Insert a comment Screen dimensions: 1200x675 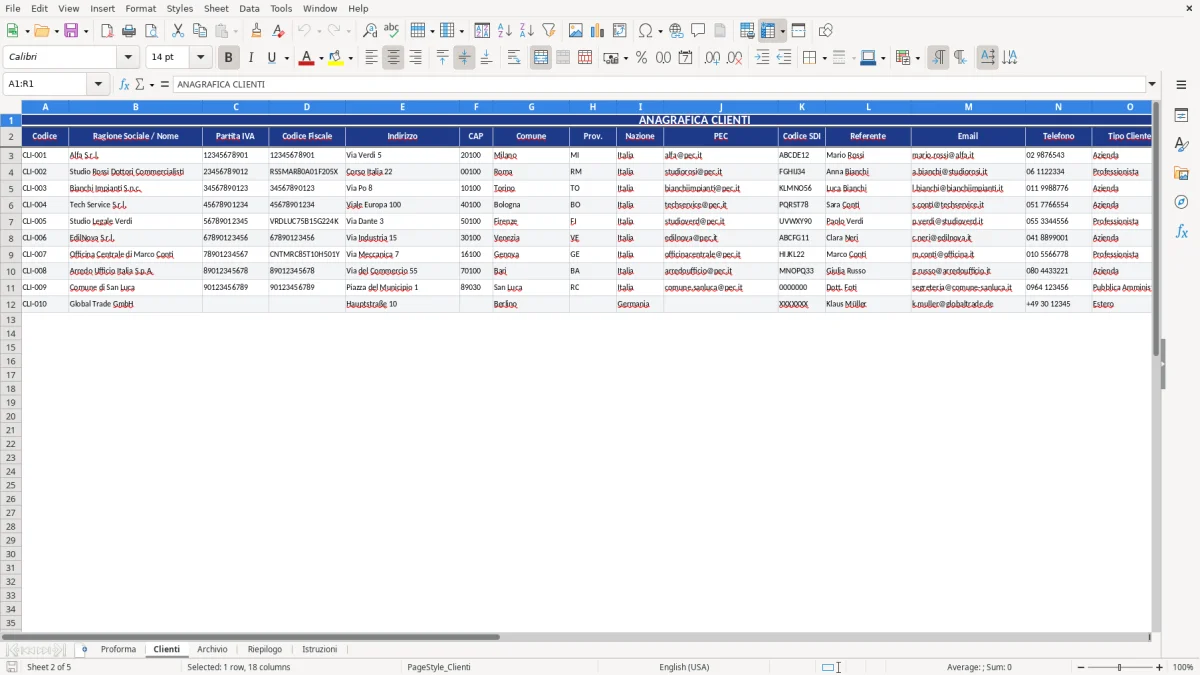coord(698,31)
